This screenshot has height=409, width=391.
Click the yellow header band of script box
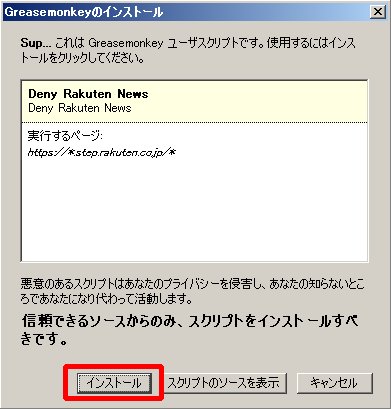point(194,101)
